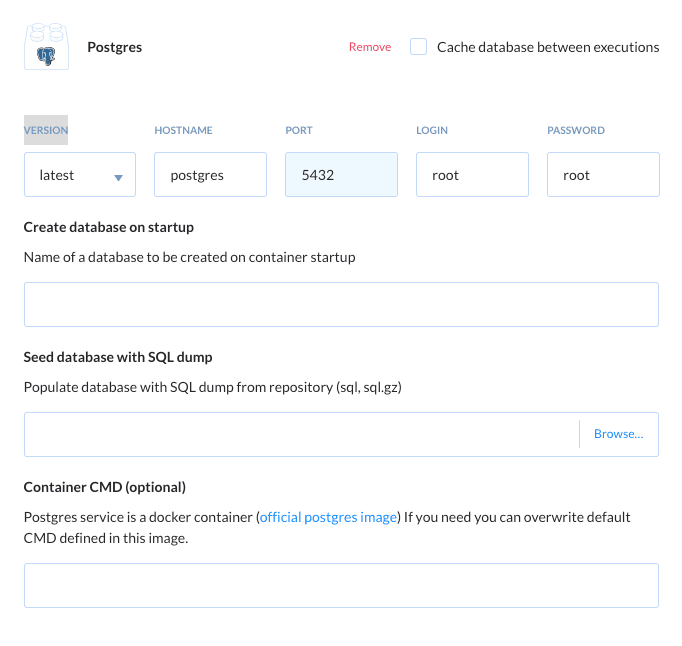Click the Version dropdown arrow
This screenshot has width=682, height=646.
tap(118, 177)
